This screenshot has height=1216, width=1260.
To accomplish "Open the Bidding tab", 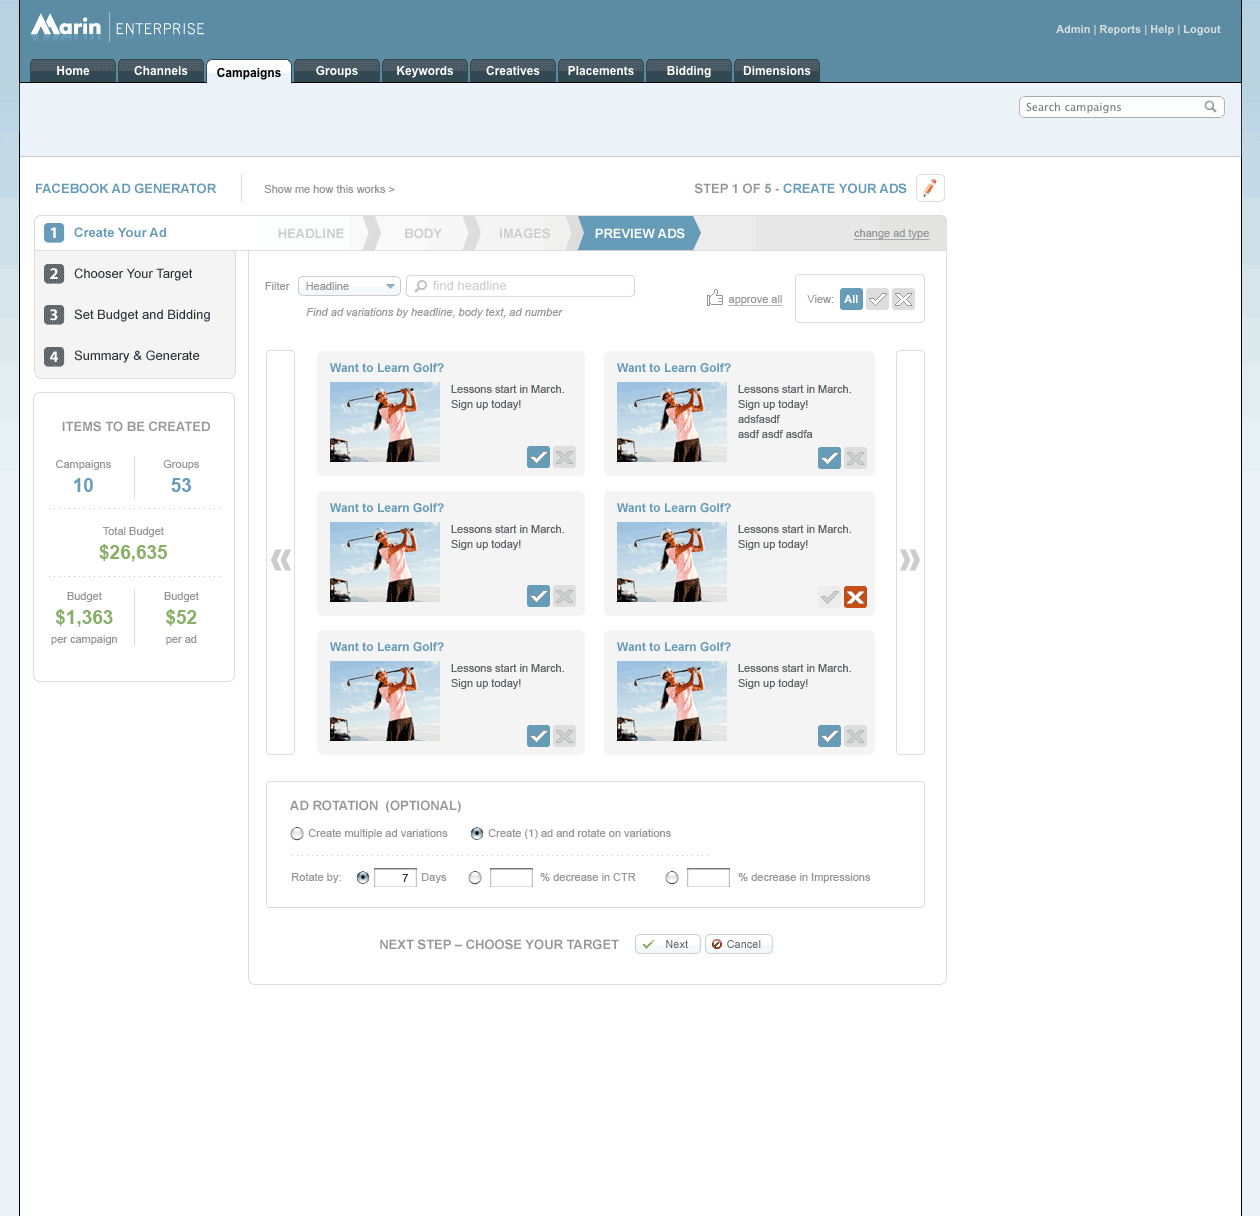I will [x=688, y=71].
